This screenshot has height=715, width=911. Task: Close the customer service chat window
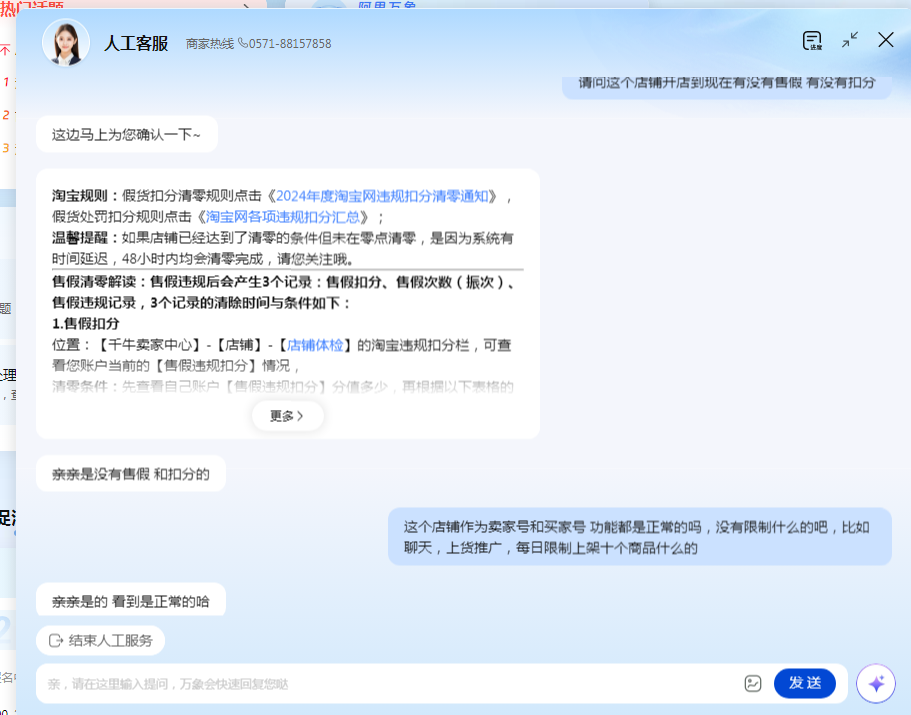tap(885, 39)
